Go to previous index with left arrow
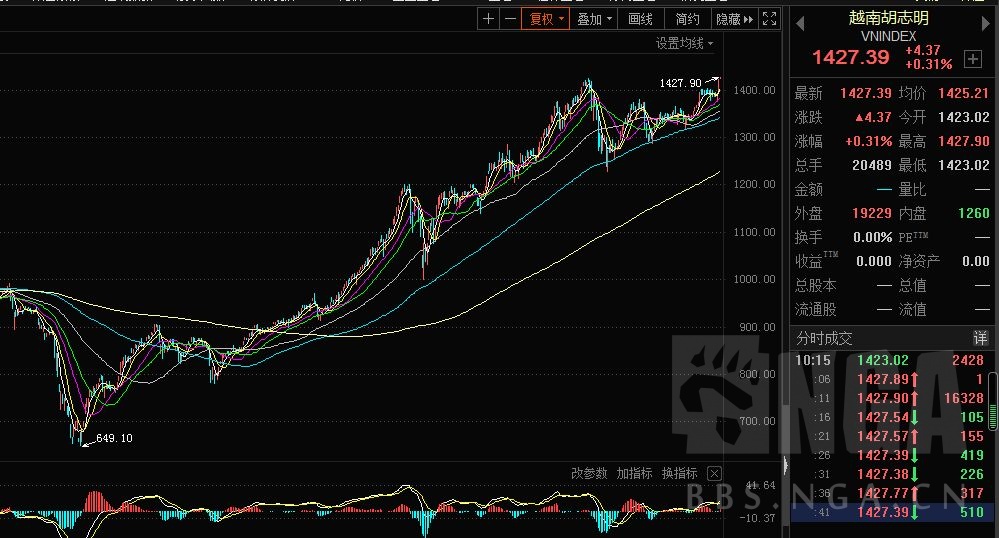This screenshot has width=999, height=538. 800,24
